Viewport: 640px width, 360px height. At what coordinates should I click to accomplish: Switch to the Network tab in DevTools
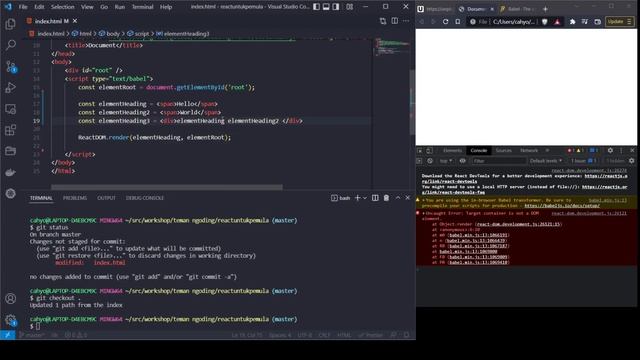[529, 151]
